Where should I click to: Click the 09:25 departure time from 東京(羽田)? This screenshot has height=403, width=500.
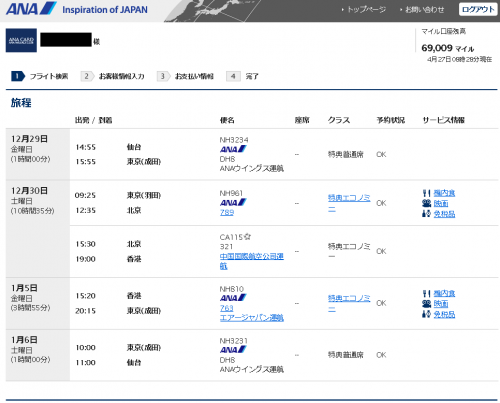pos(85,195)
